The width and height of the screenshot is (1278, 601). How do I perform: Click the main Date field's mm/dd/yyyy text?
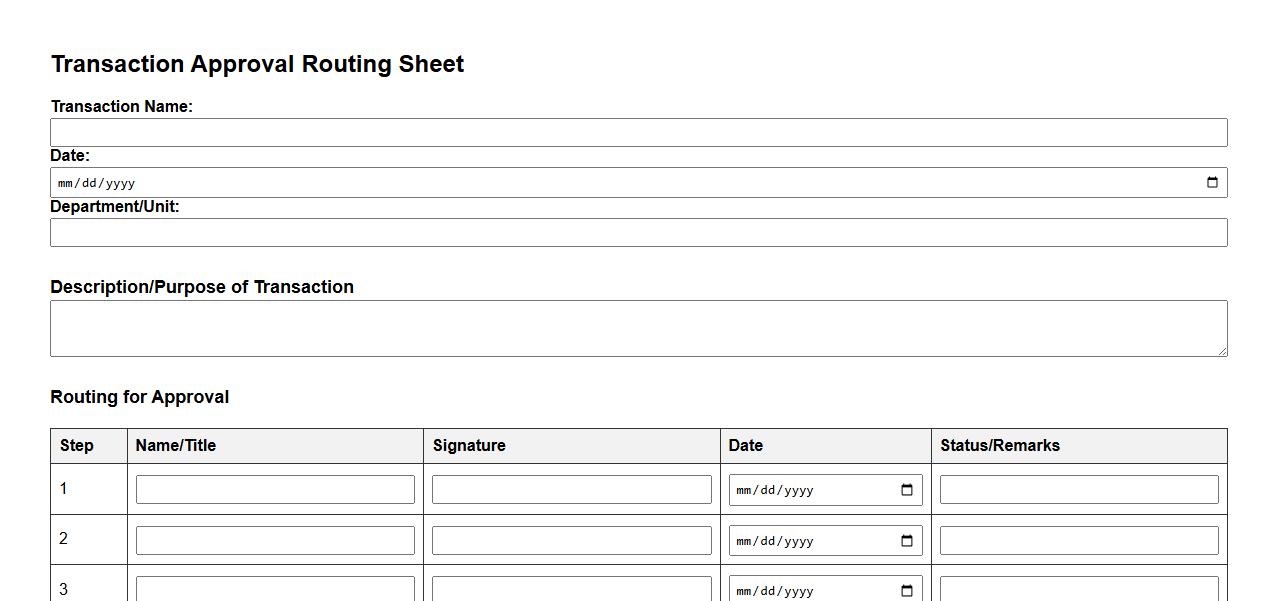pos(97,183)
